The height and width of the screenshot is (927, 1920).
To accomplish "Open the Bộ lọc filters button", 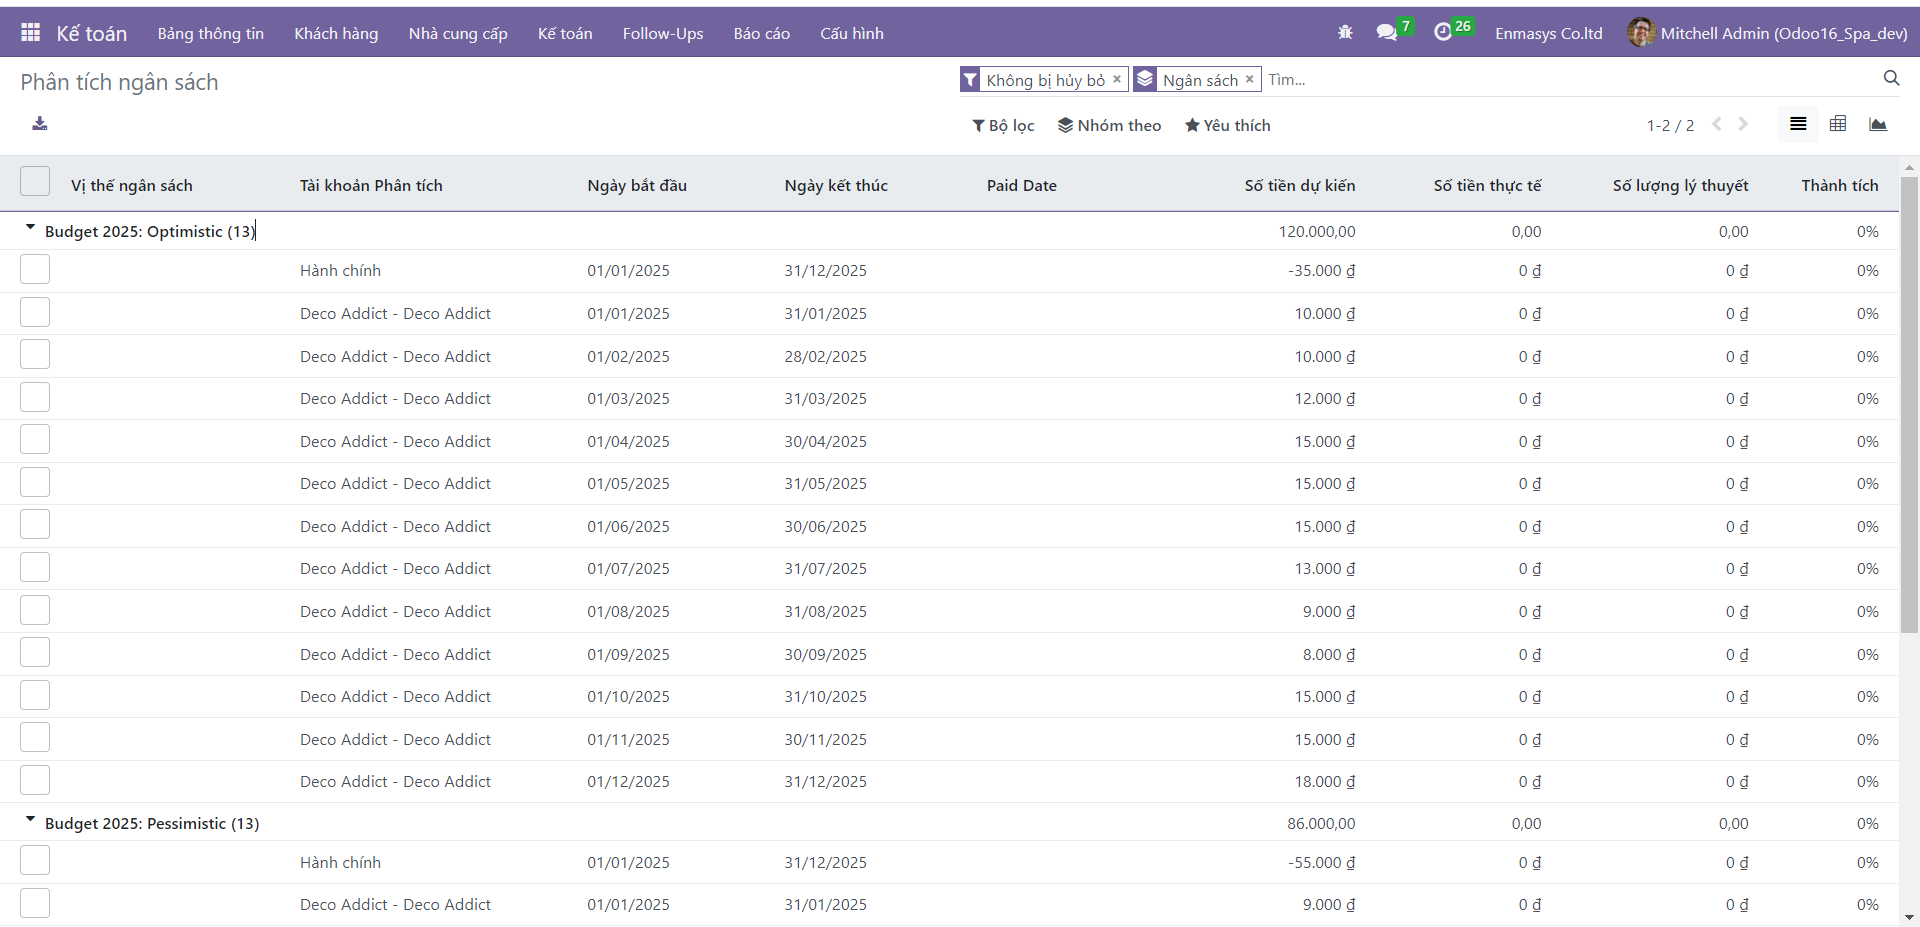I will (x=1003, y=125).
